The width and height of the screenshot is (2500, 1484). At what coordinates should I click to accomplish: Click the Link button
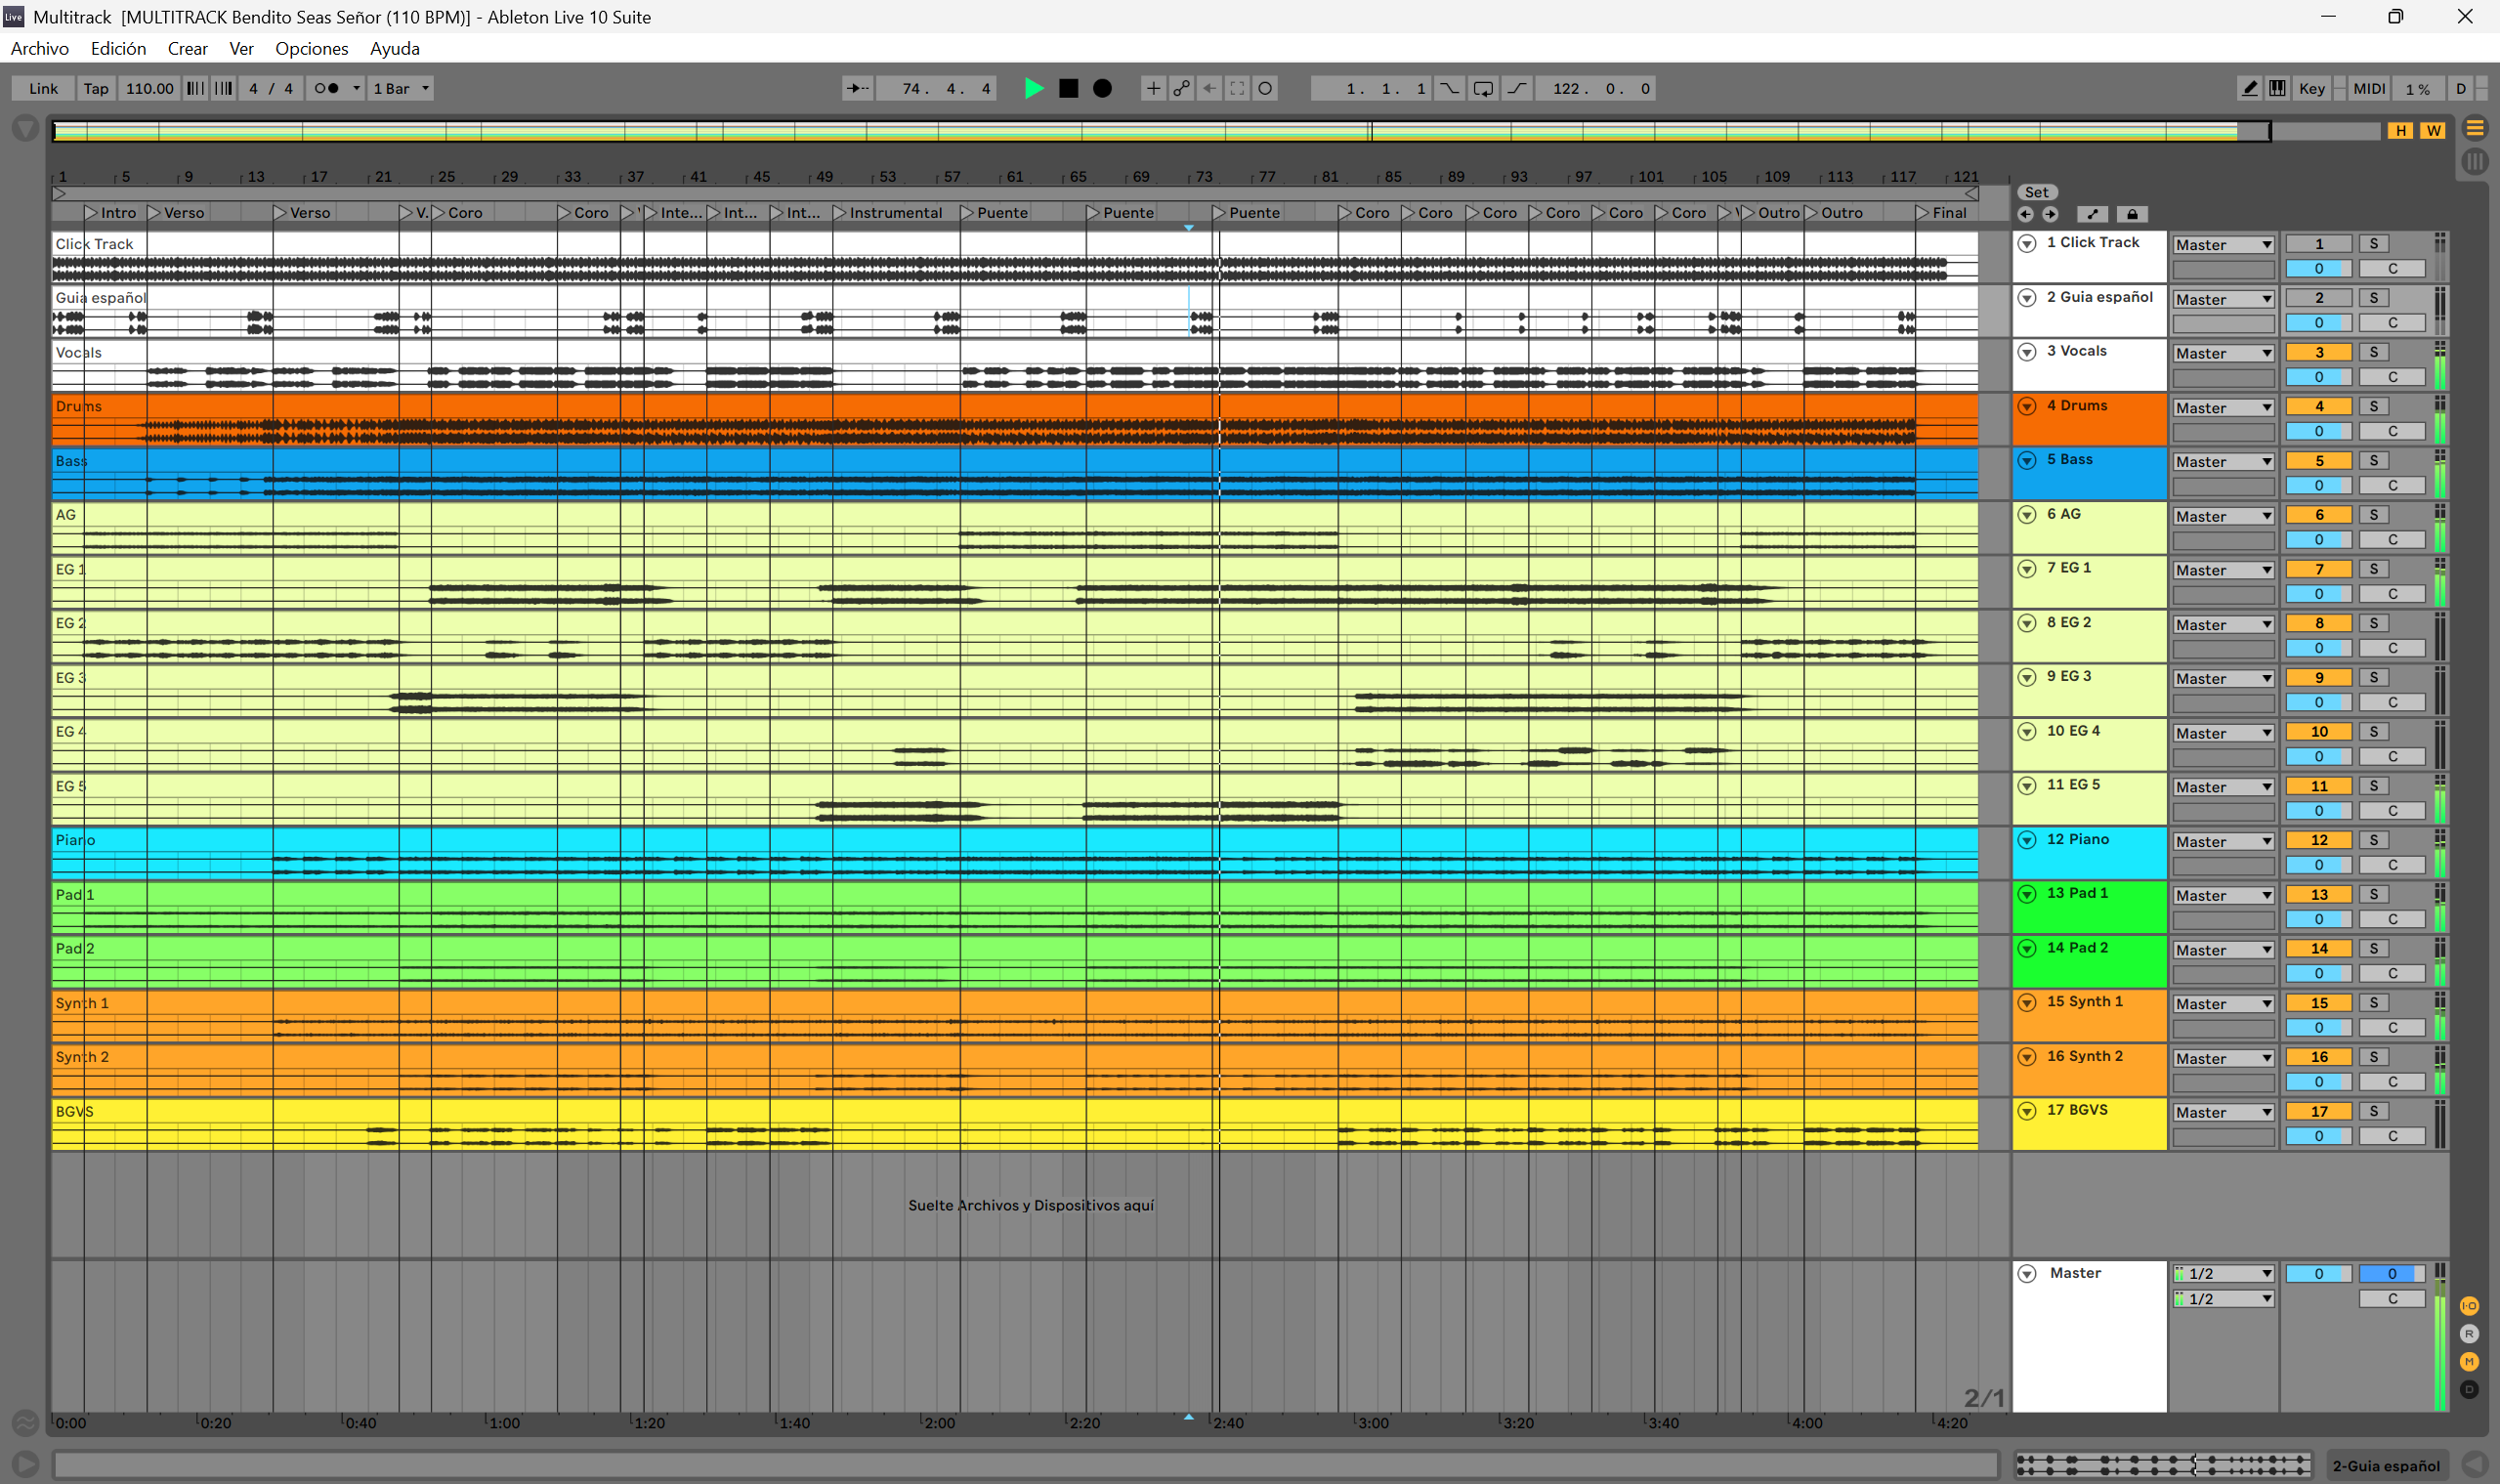[43, 88]
